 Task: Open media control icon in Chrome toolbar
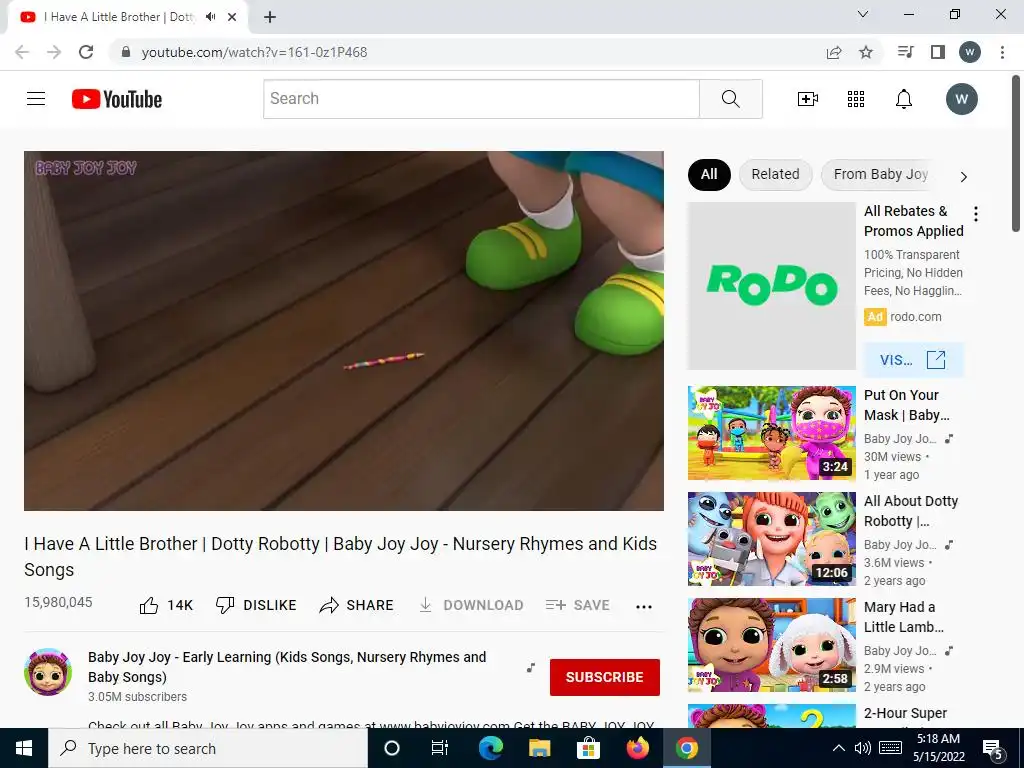[x=906, y=52]
